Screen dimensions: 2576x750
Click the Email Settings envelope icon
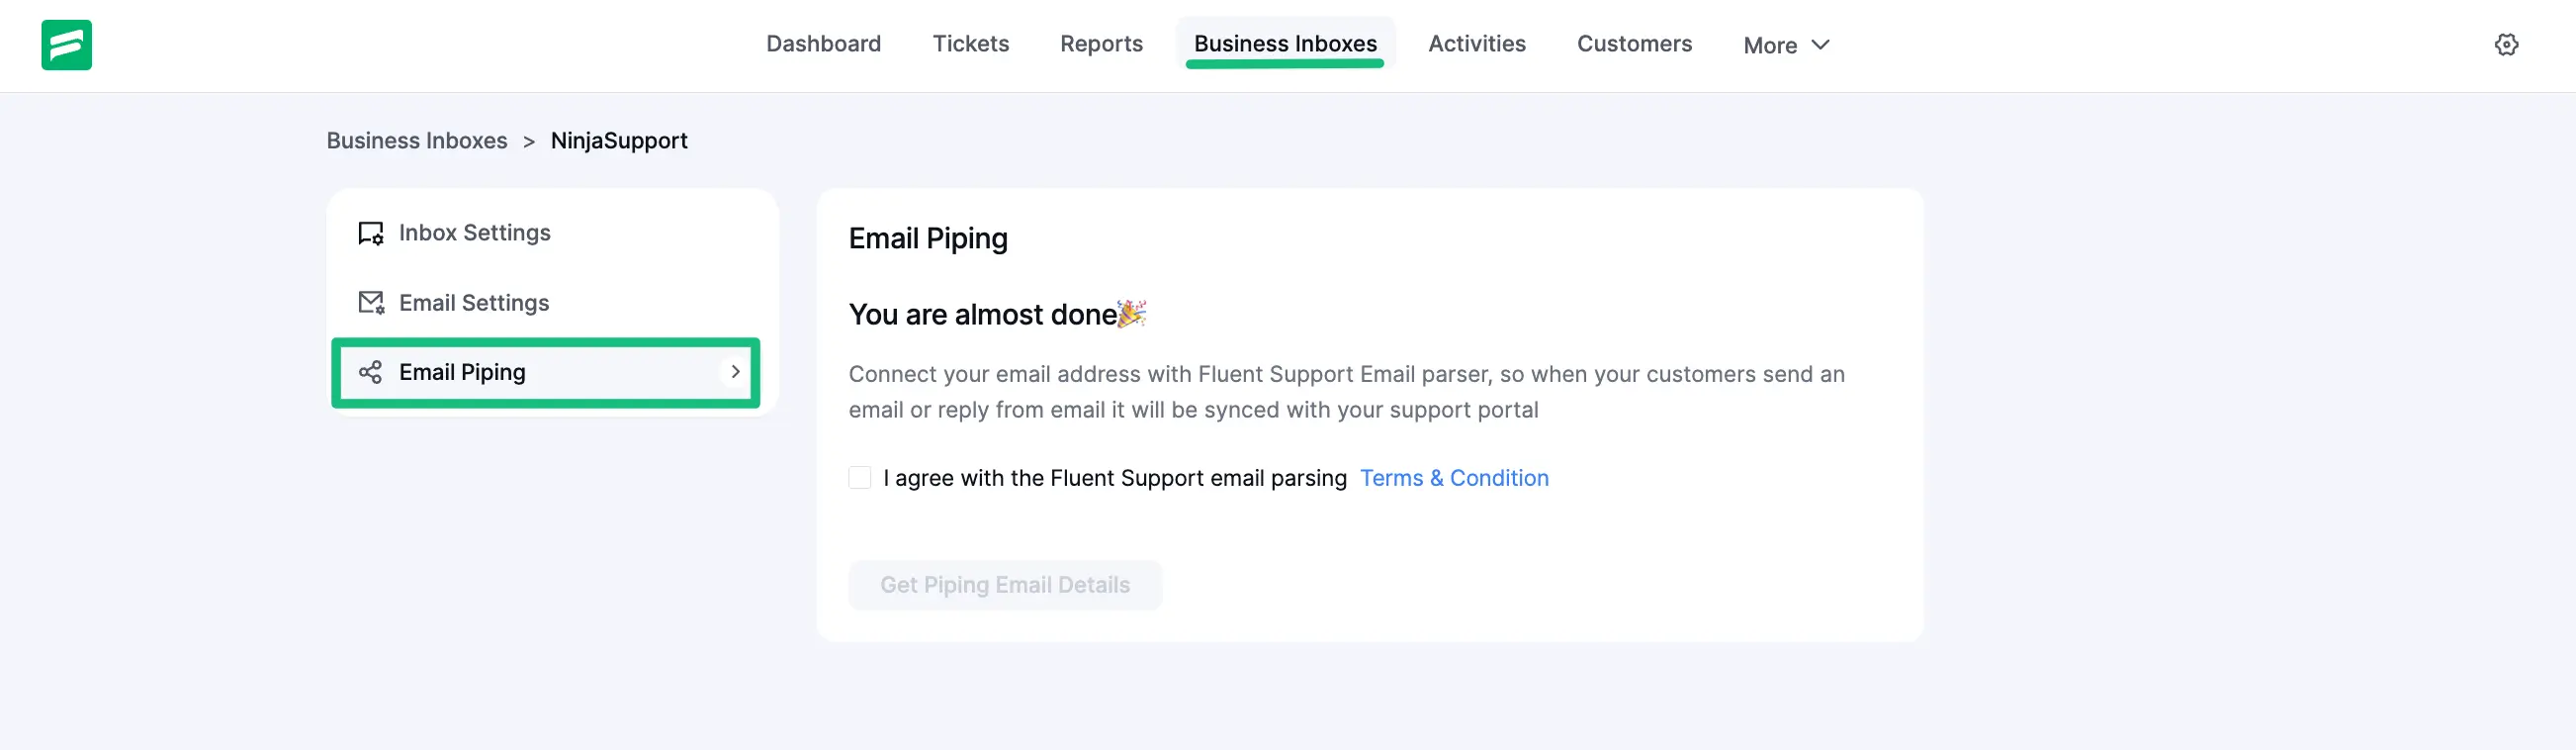(x=370, y=302)
